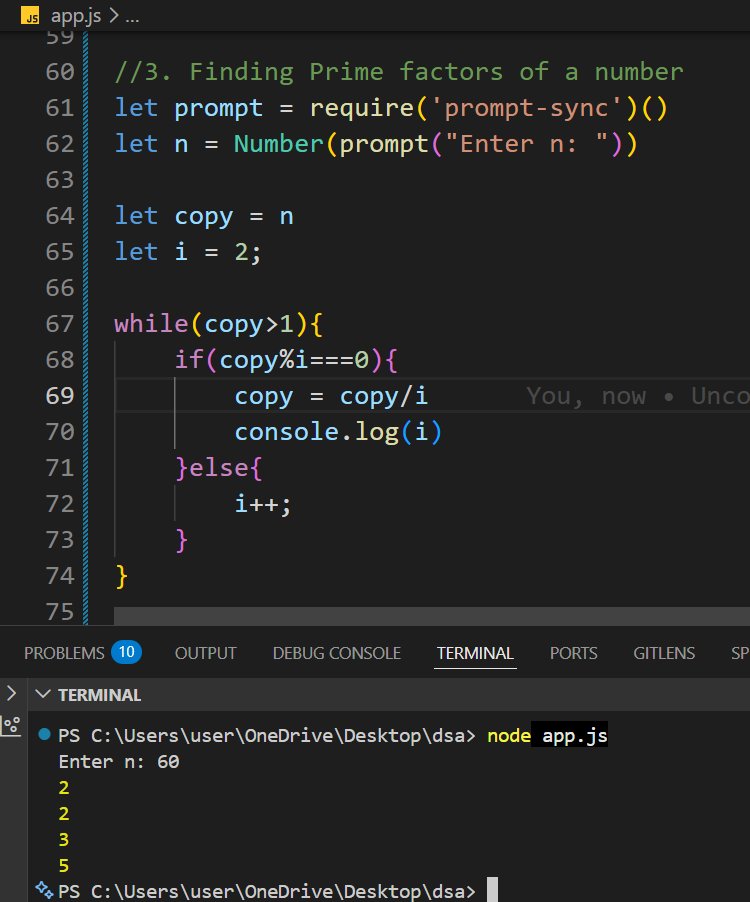Click 'Enter n: 60' terminal output

118,762
